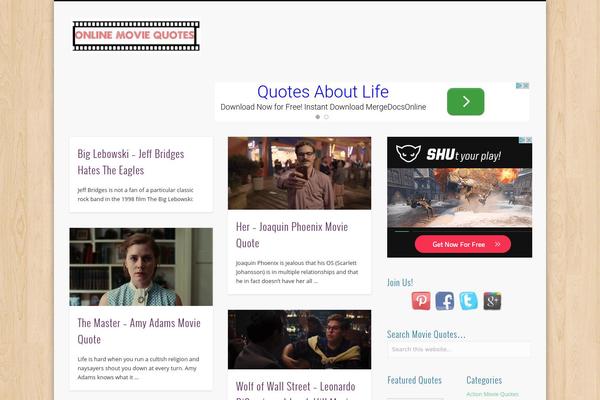Screen dimensions: 600x400
Task: Click the 'Search Movie Quotes...' heading
Action: pyautogui.click(x=426, y=334)
